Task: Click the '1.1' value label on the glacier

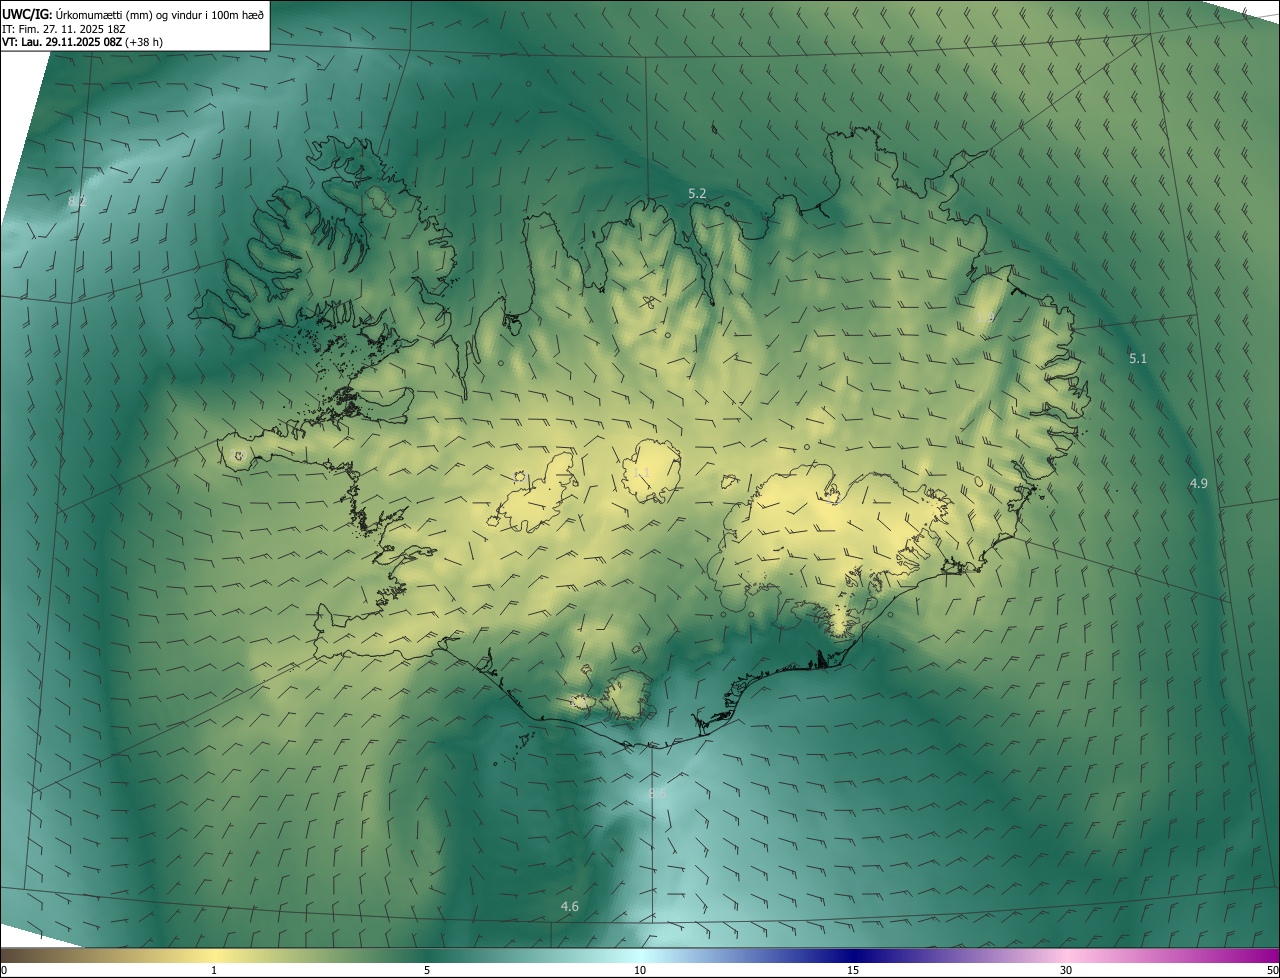Action: (x=639, y=472)
